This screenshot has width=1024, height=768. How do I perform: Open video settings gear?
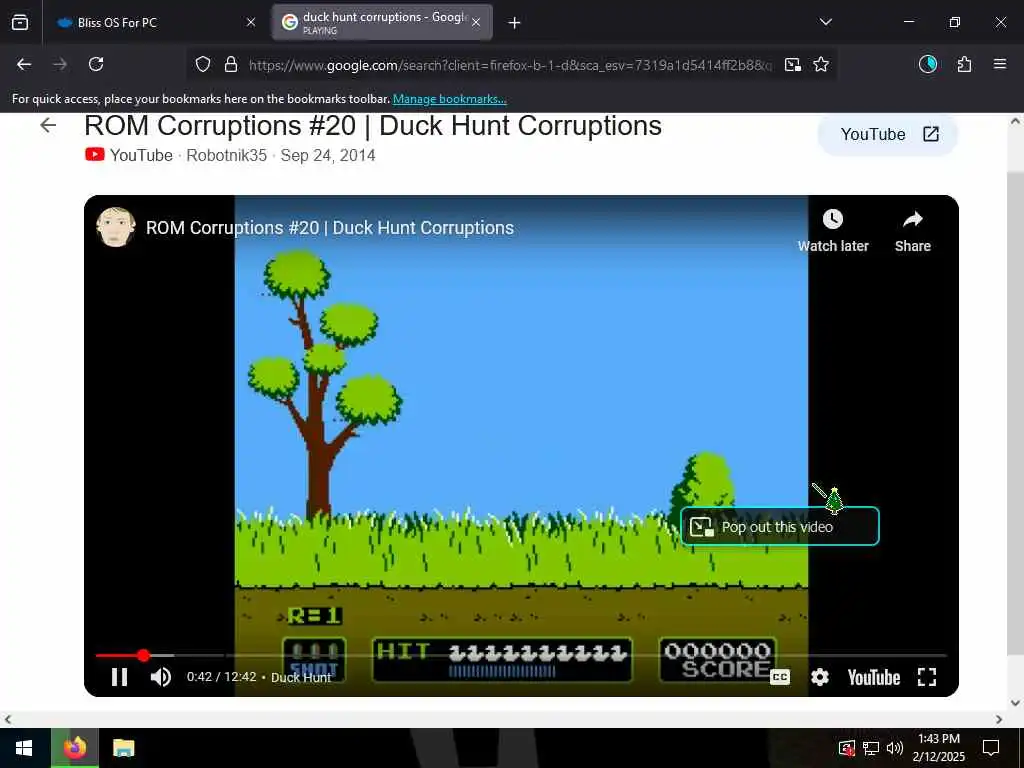coord(820,677)
